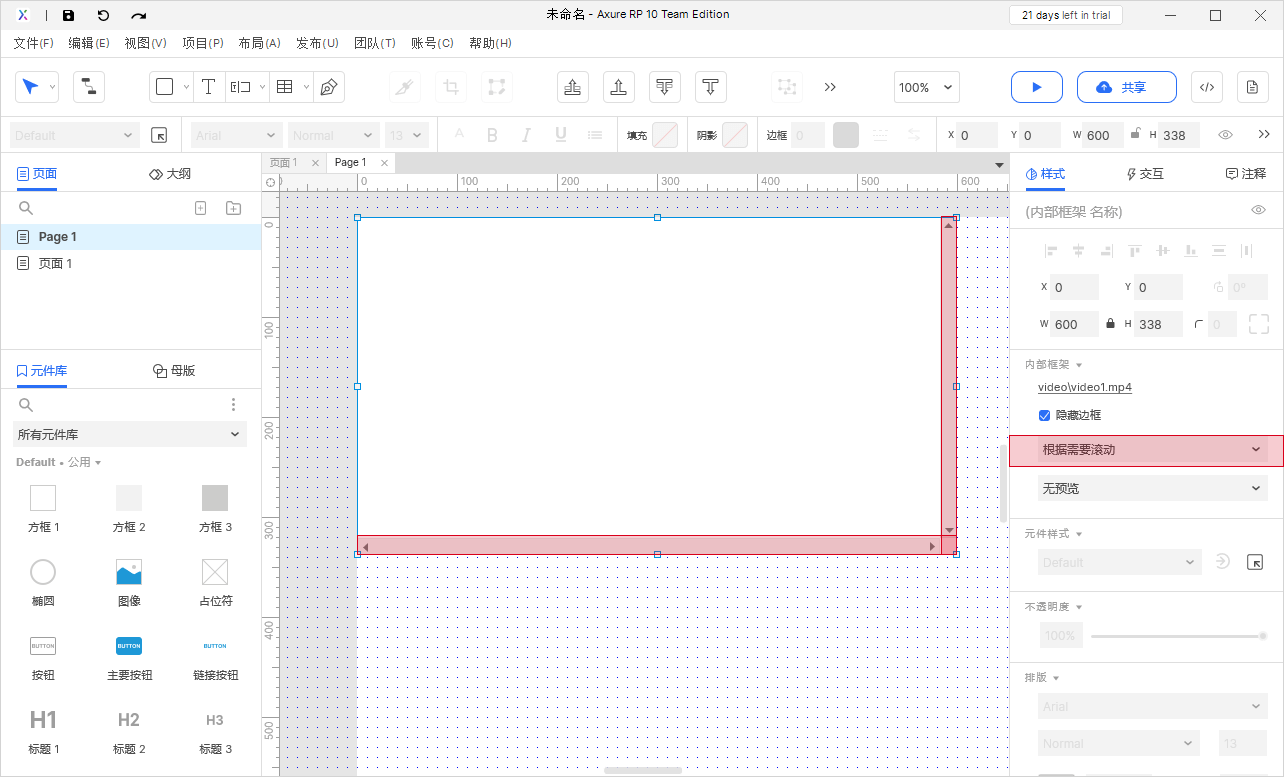
Task: Open the 发布(U) menu
Action: point(316,43)
